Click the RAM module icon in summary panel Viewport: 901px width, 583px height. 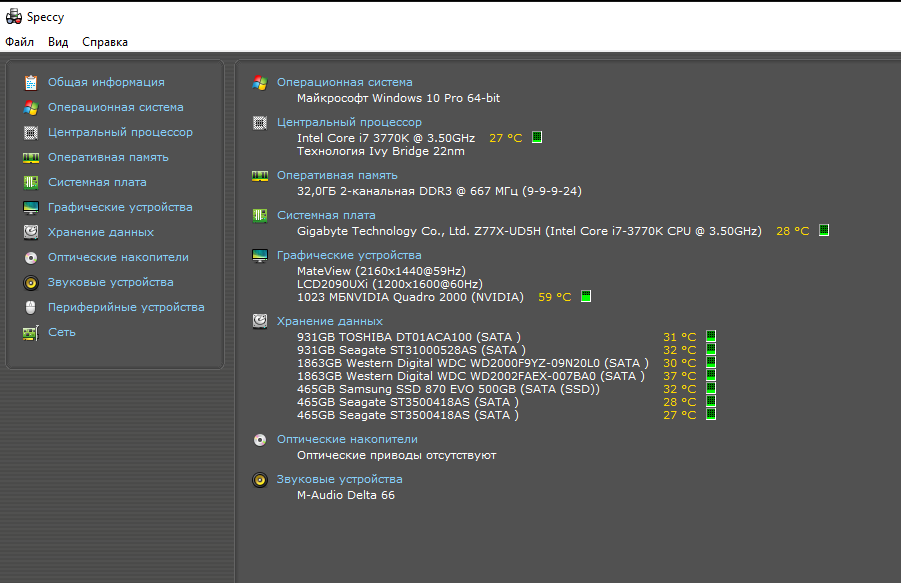(260, 176)
